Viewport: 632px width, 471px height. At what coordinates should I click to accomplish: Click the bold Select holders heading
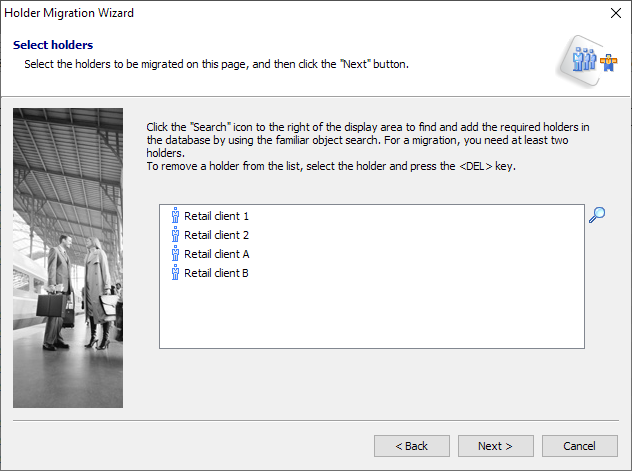53,45
